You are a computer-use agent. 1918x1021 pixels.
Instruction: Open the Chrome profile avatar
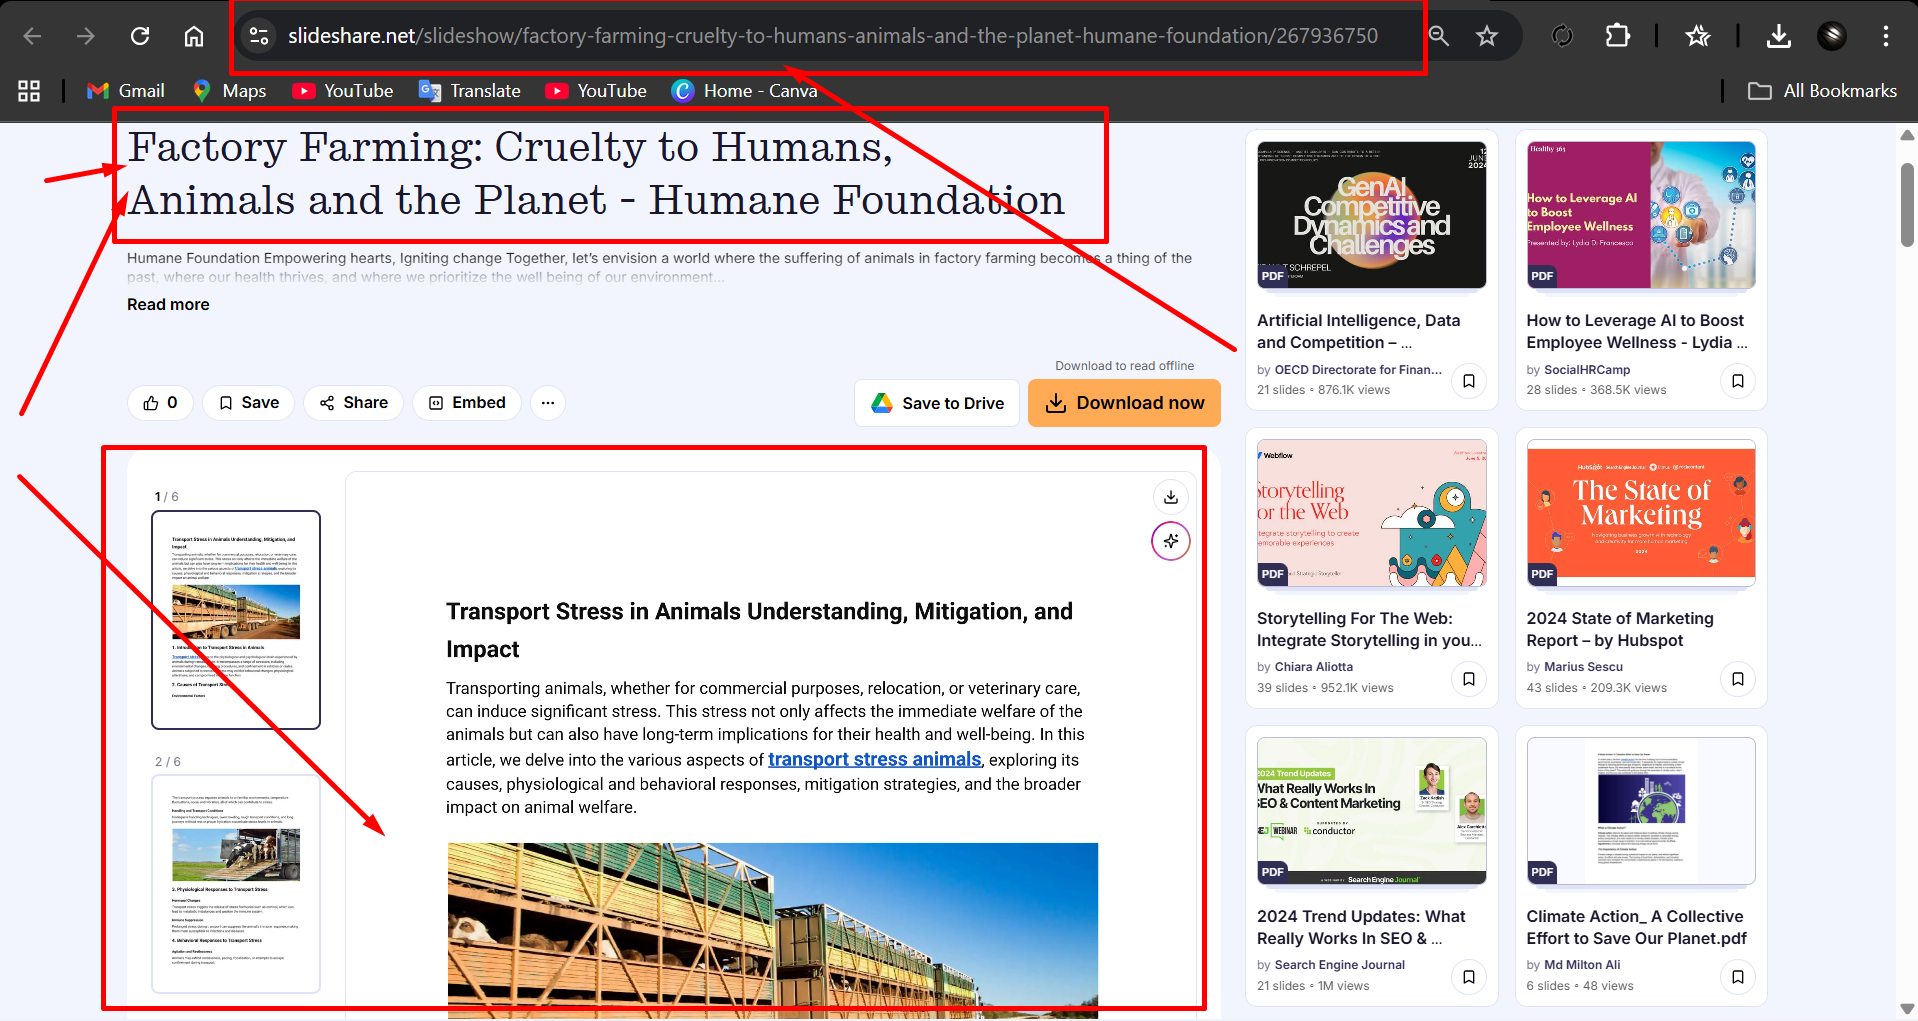pyautogui.click(x=1832, y=36)
